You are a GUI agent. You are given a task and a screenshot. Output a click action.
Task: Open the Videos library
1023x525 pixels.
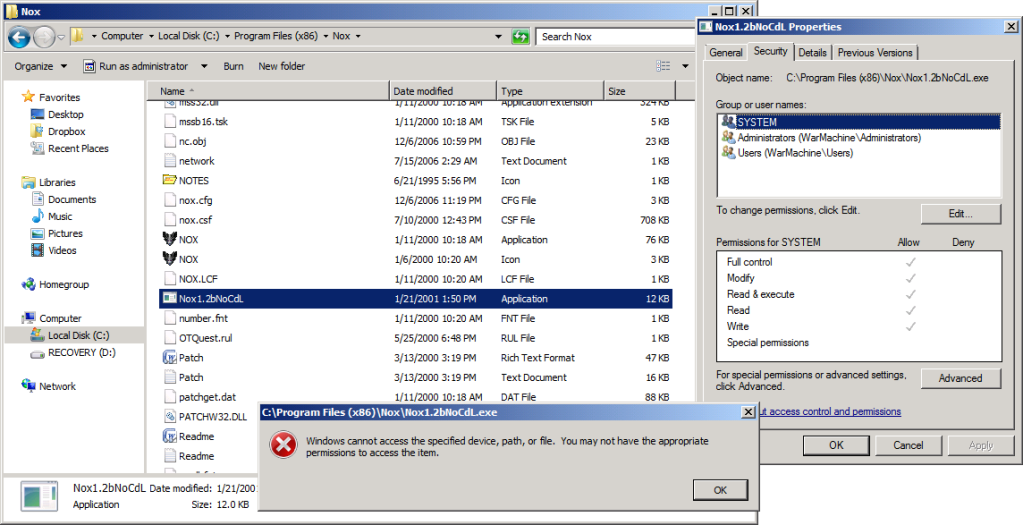pos(62,250)
